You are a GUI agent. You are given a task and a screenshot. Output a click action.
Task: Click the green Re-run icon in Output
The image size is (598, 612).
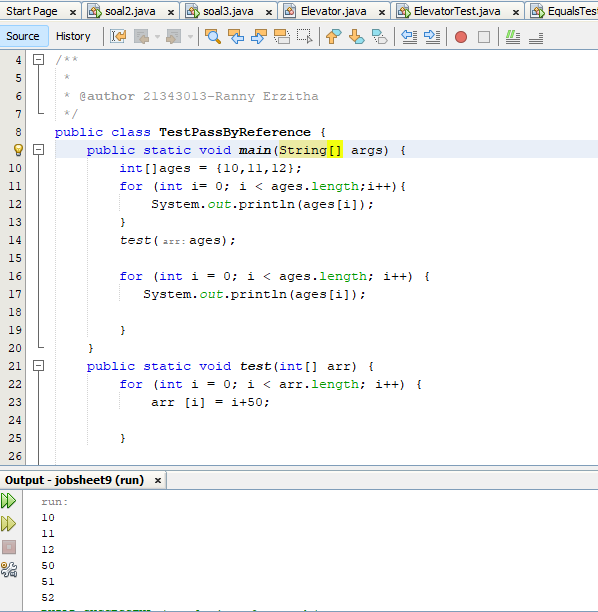coord(8,501)
